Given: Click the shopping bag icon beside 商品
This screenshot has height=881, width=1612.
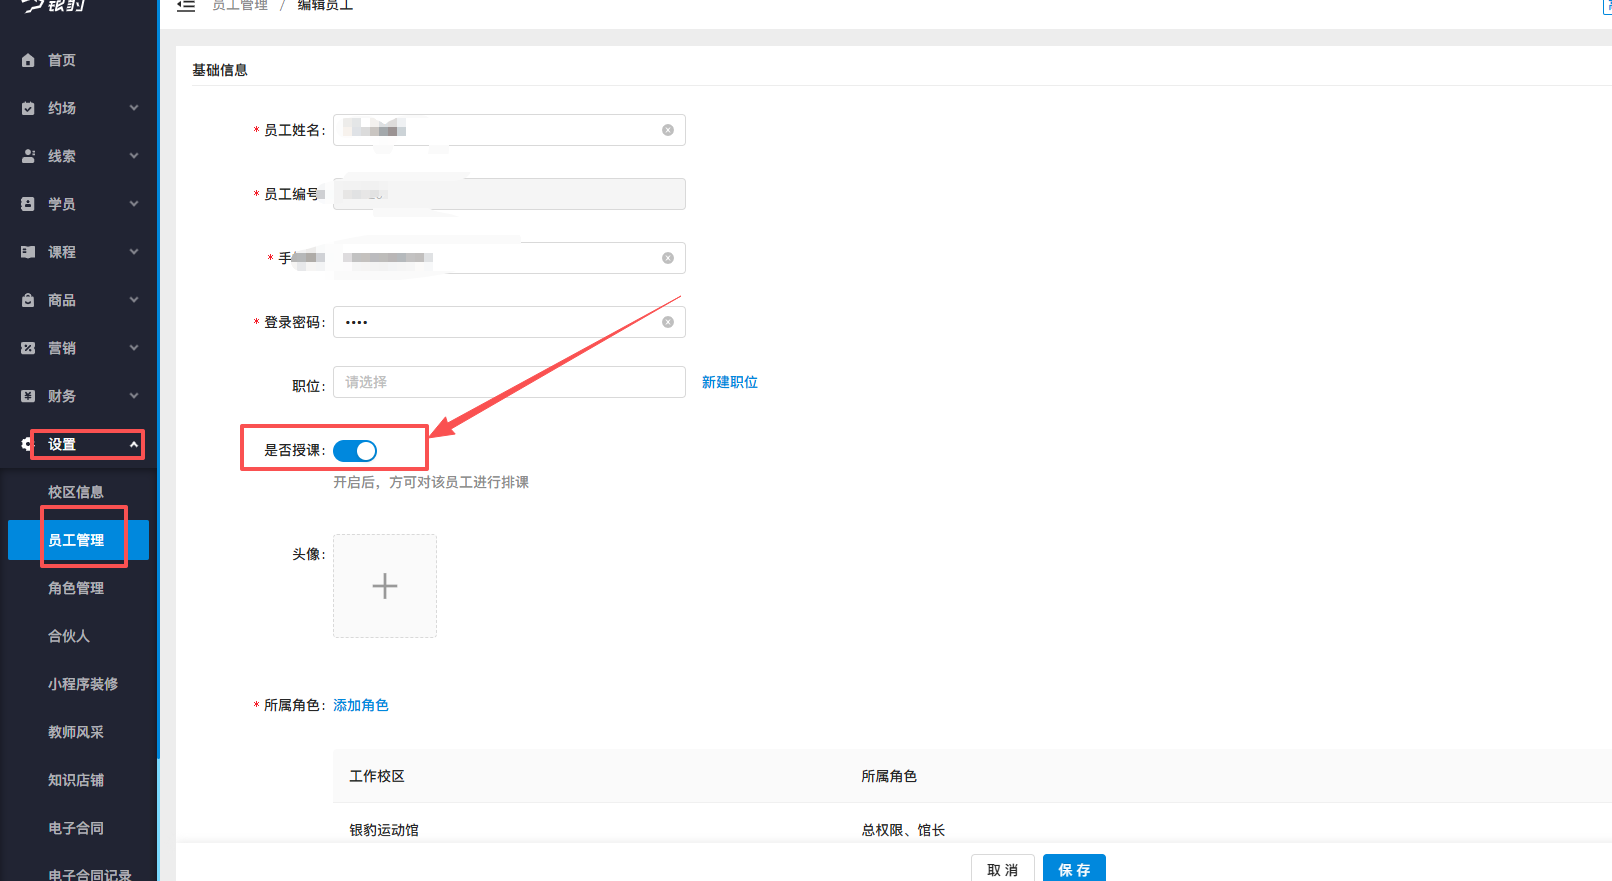Looking at the screenshot, I should point(28,301).
